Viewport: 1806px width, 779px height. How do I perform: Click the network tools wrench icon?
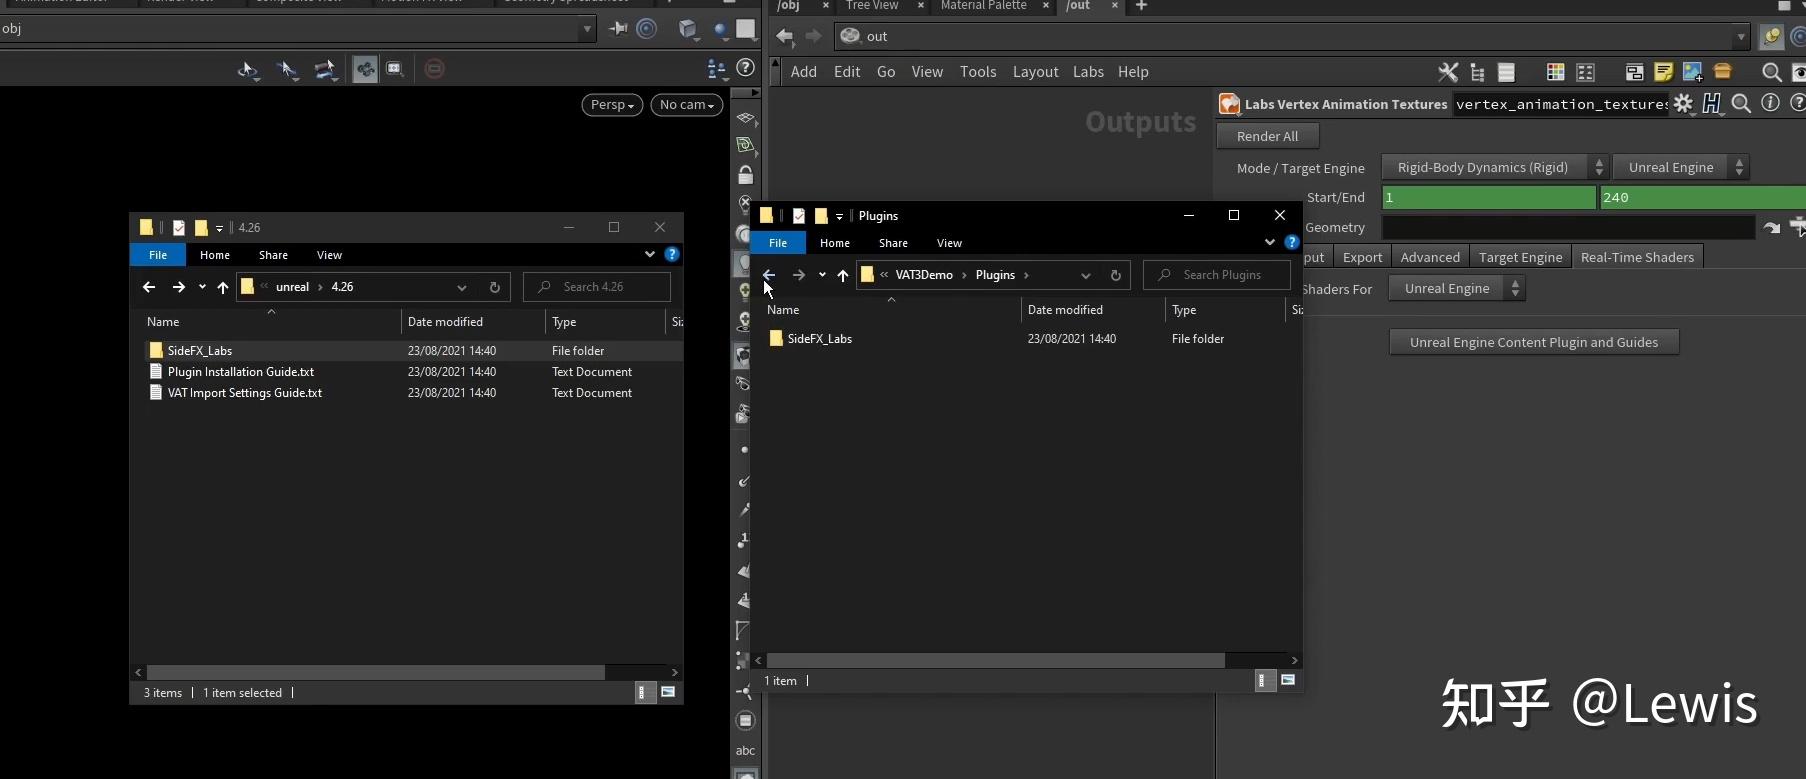[1447, 72]
